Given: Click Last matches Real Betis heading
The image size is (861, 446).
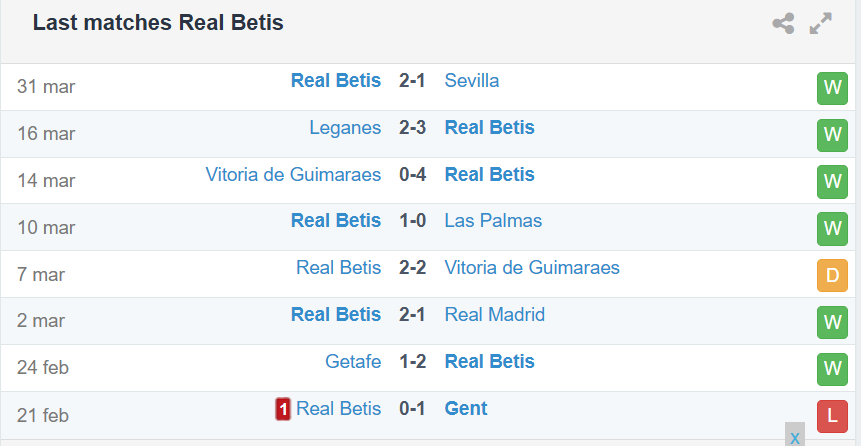Looking at the screenshot, I should [158, 23].
